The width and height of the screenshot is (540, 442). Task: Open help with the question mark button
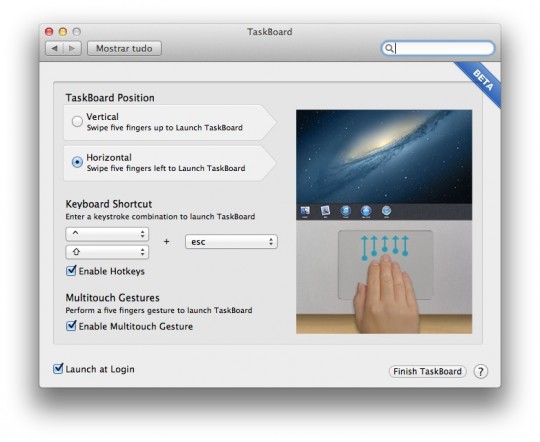click(x=480, y=371)
